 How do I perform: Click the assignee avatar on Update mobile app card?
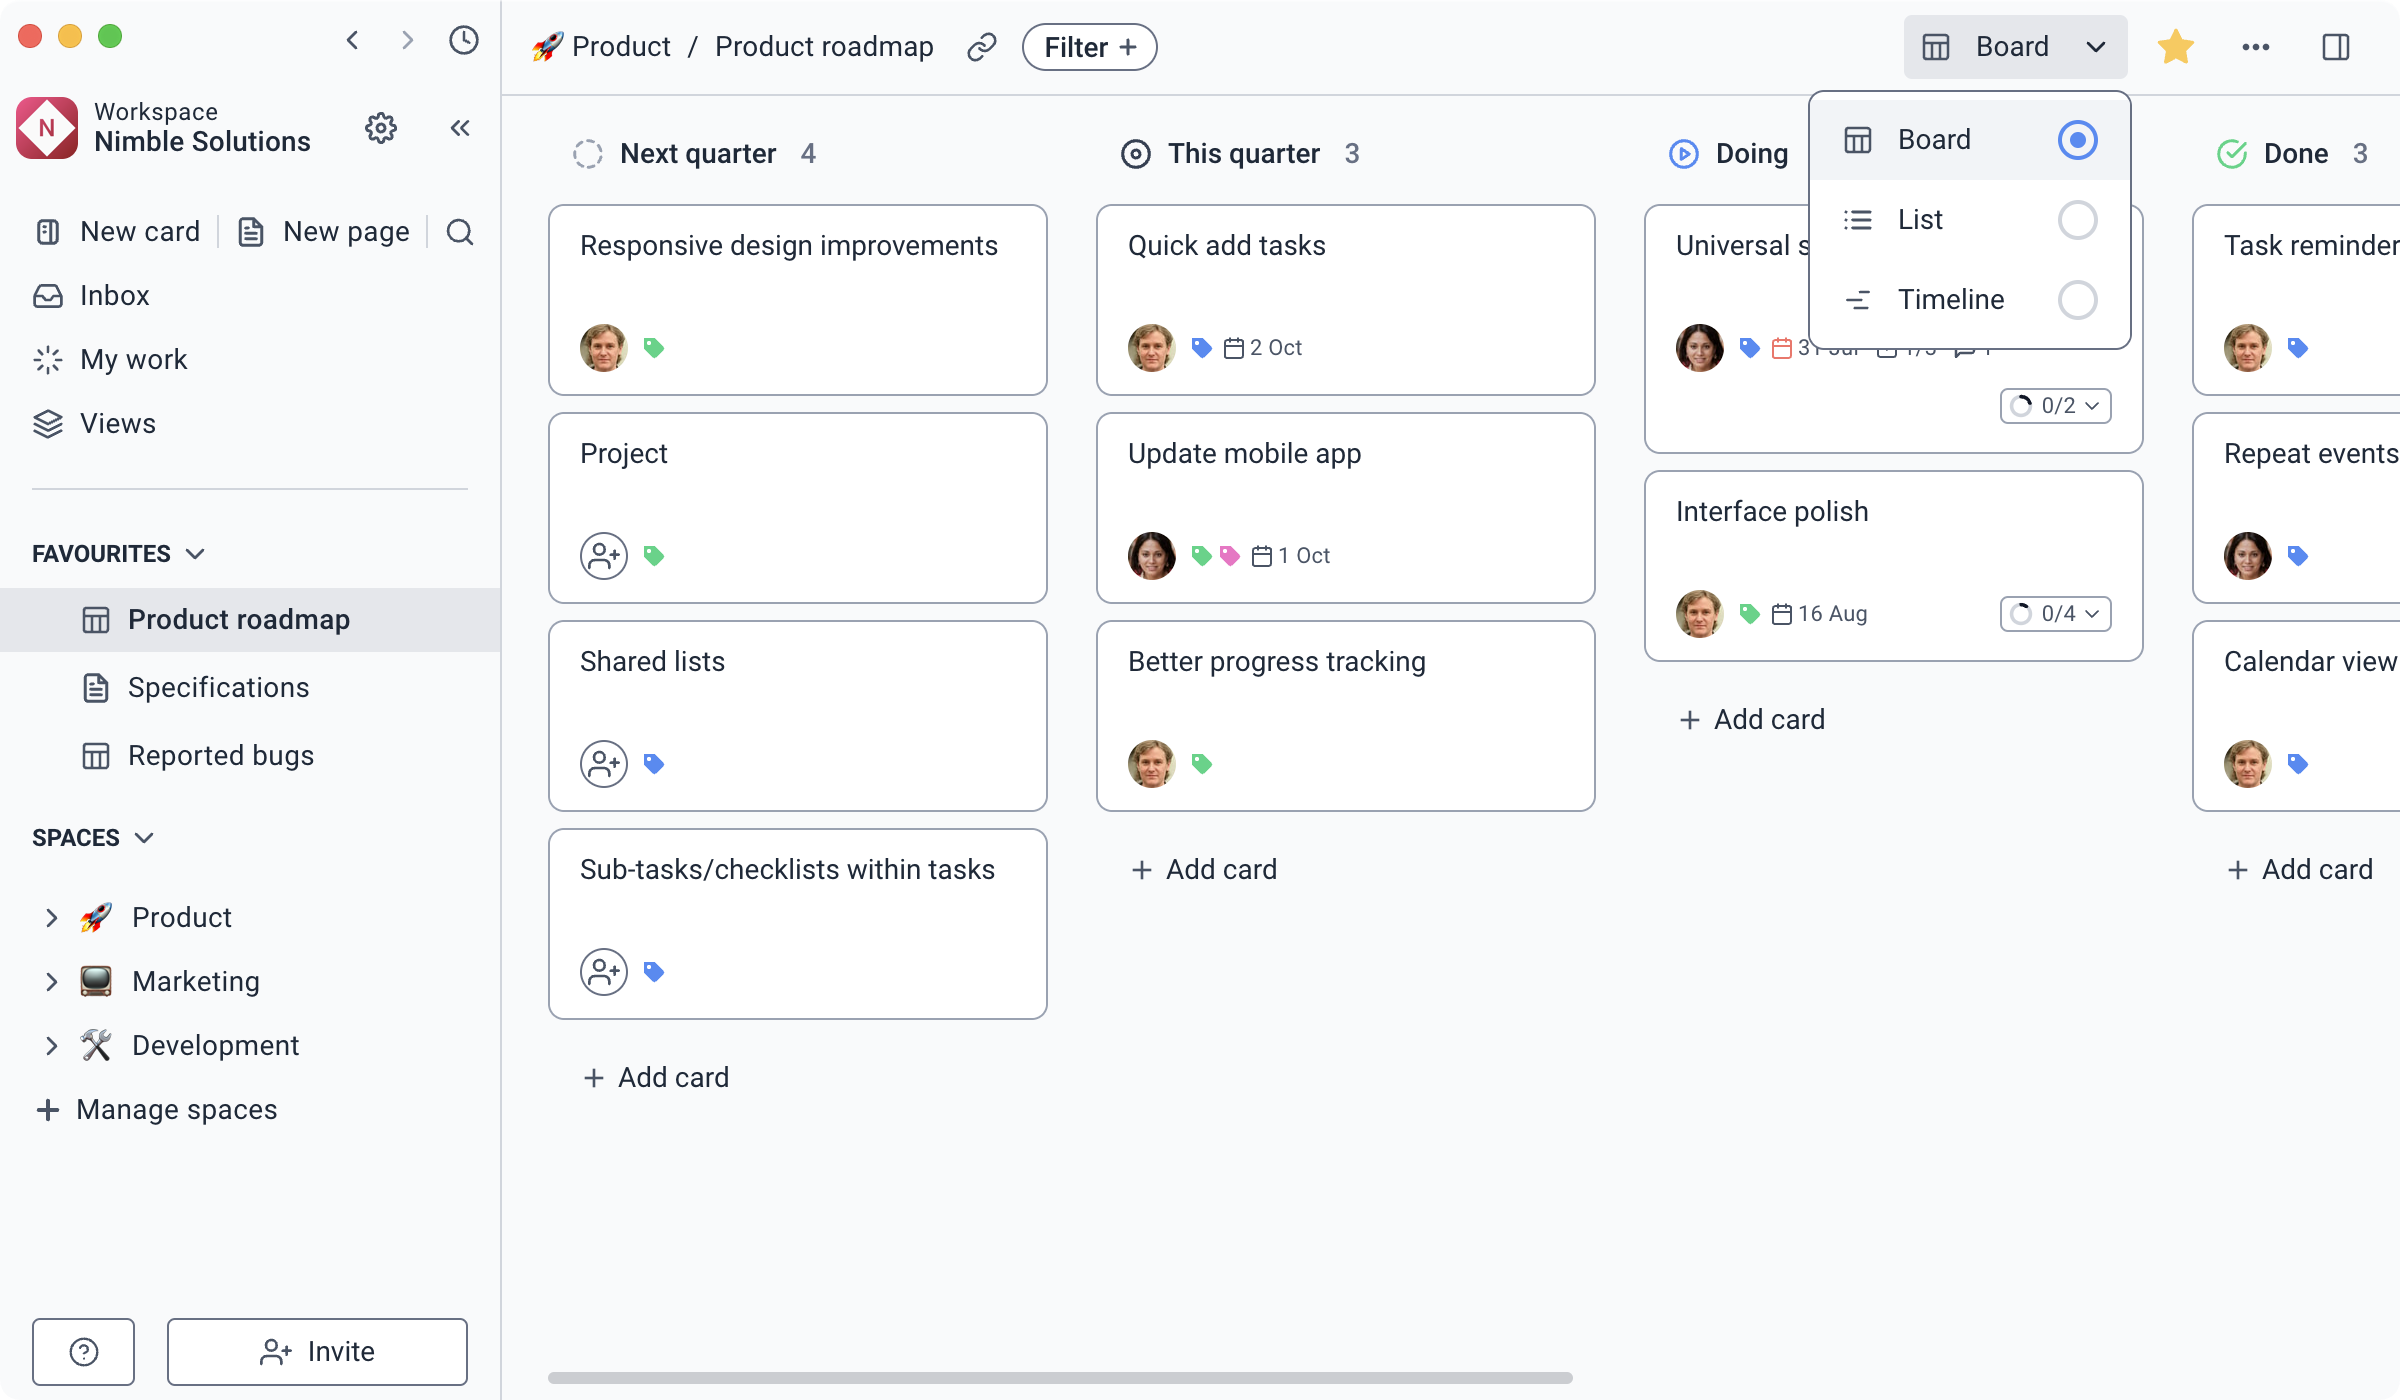pyautogui.click(x=1152, y=555)
